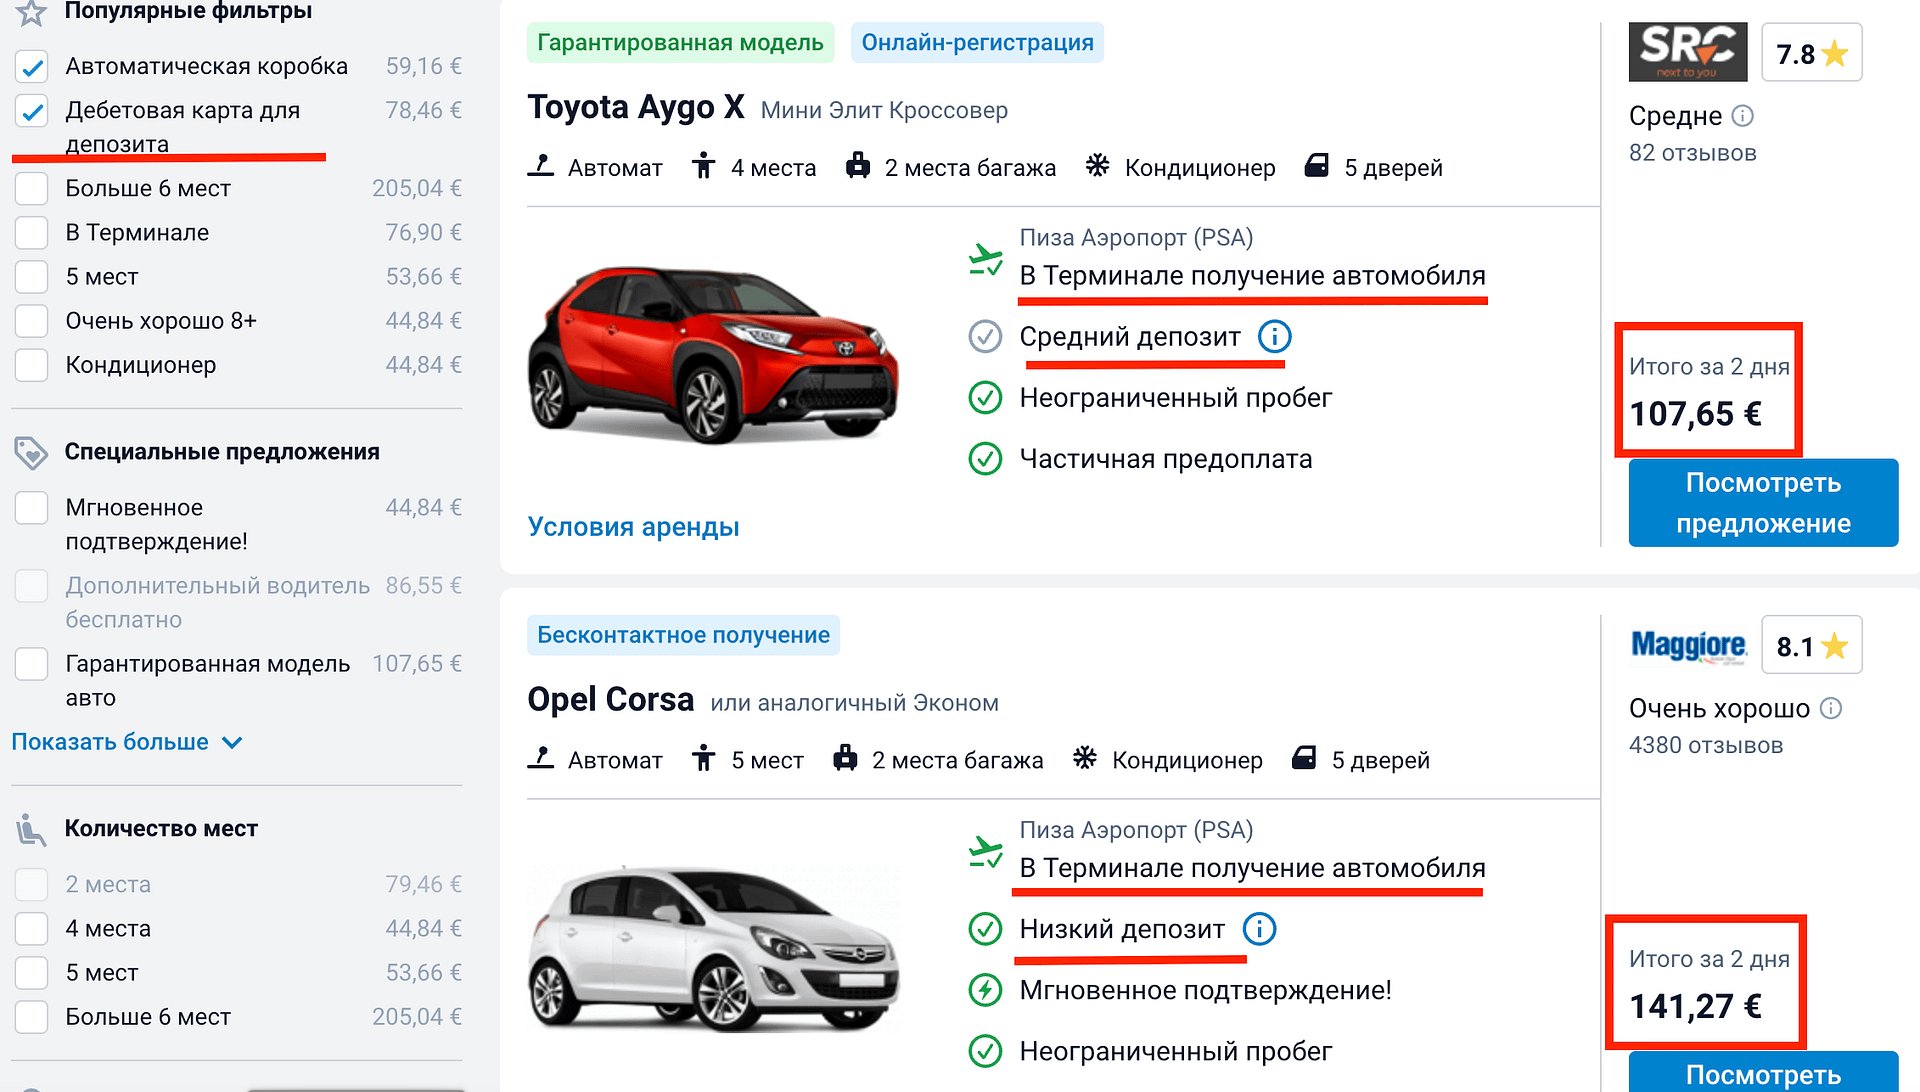Click the Гарантированная модель green tag
Viewport: 1920px width, 1092px height.
[x=680, y=43]
